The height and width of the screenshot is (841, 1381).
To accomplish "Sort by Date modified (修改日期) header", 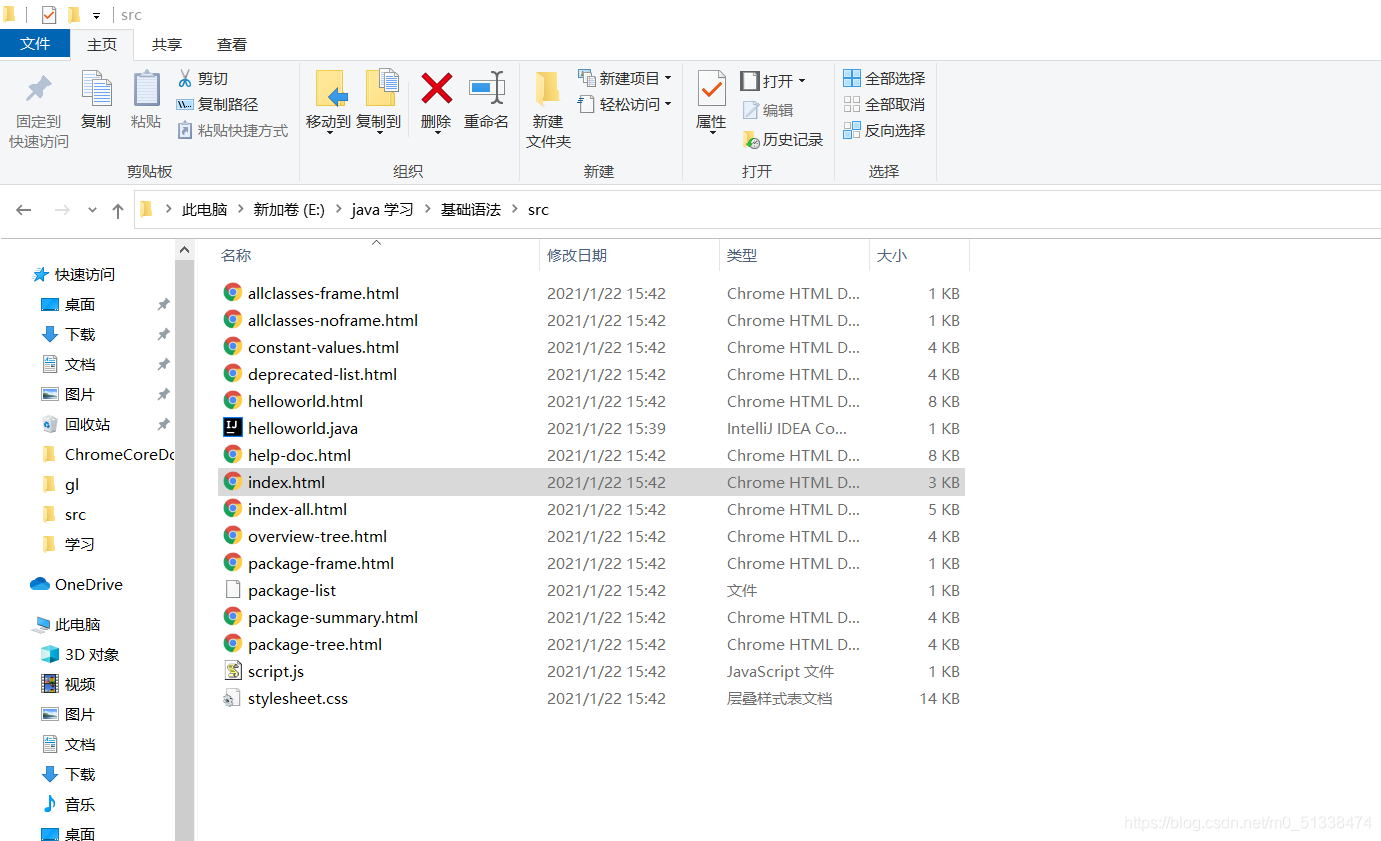I will tap(577, 255).
